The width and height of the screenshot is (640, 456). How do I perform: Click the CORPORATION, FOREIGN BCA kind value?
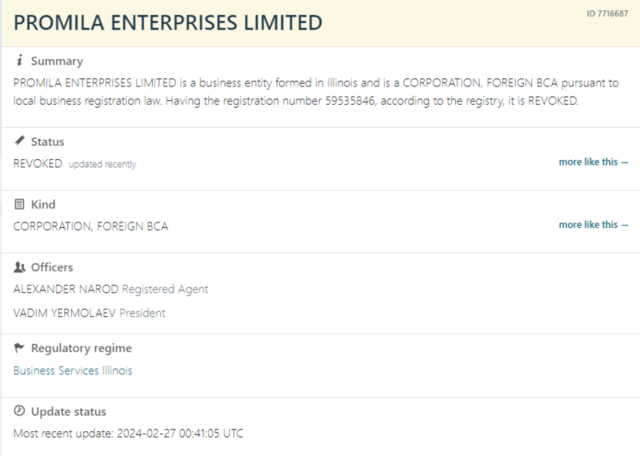91,227
